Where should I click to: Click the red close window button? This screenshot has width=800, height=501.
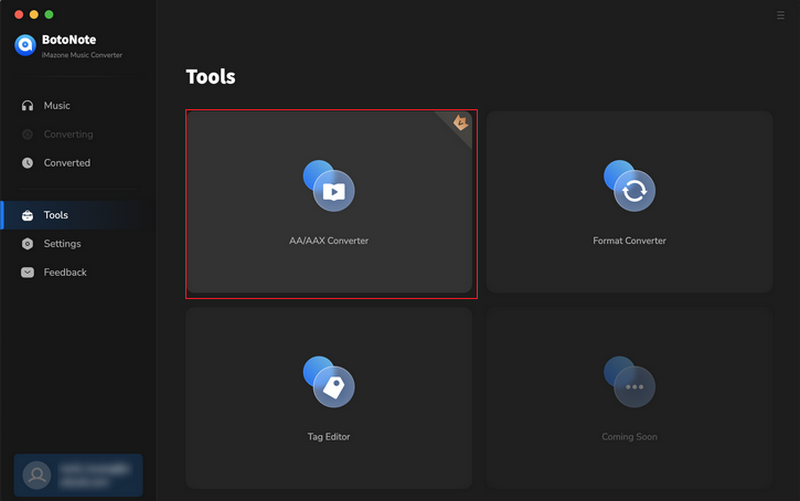15,15
